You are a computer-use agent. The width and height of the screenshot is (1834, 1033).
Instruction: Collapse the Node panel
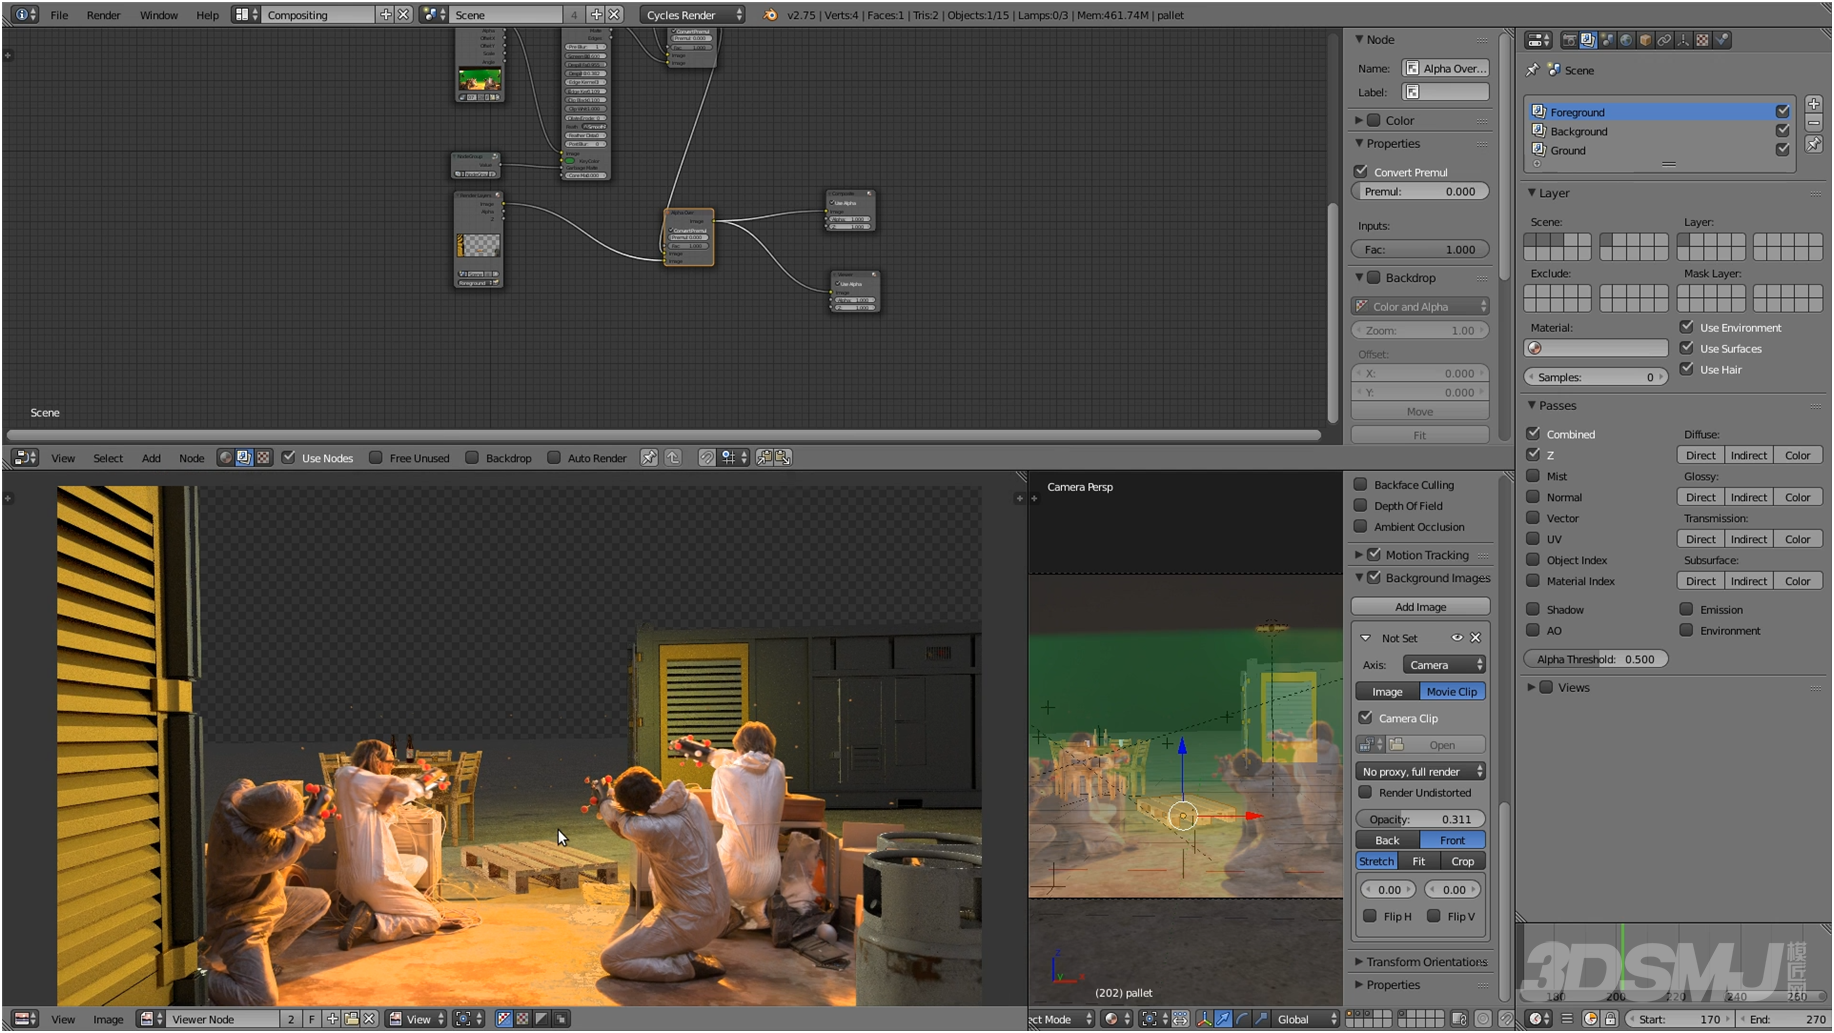tap(1359, 39)
